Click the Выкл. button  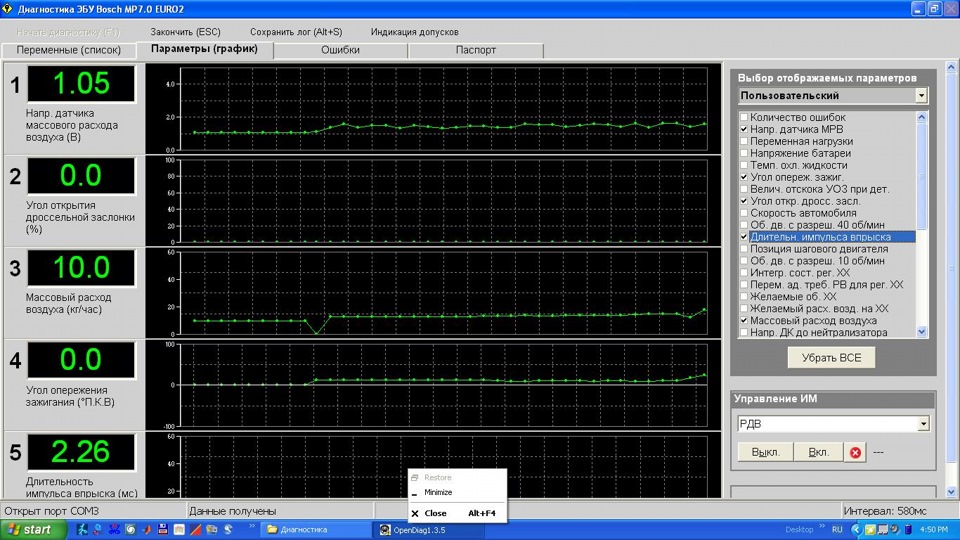tap(765, 452)
